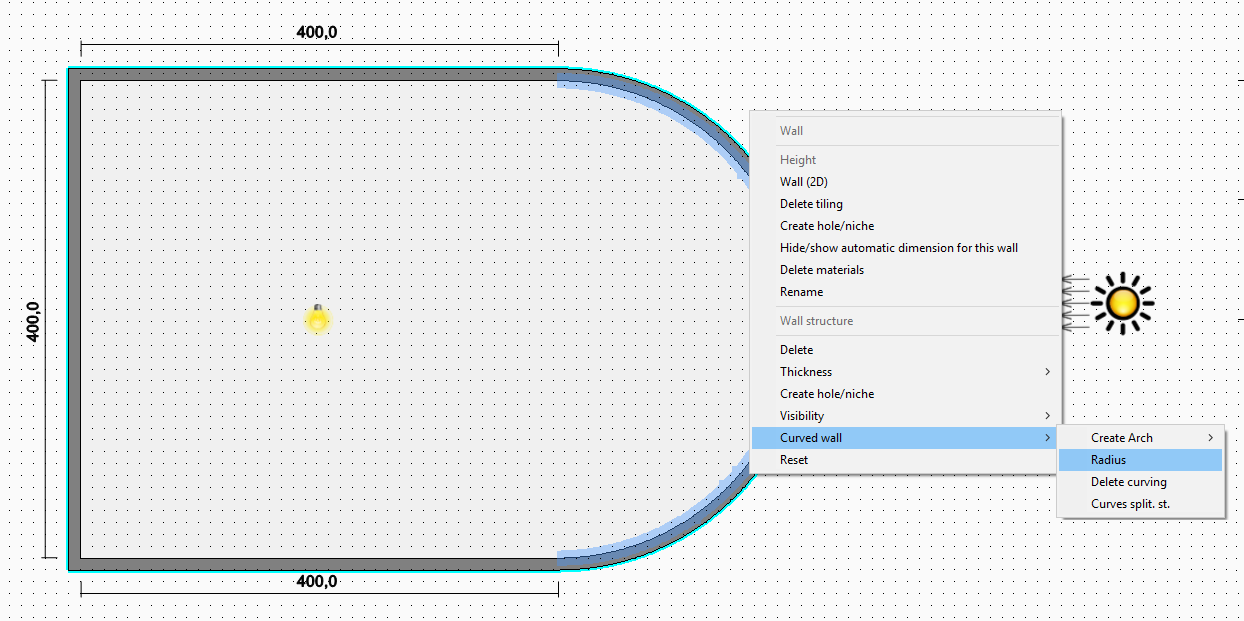Expand the Create Arch submenu arrow
The image size is (1244, 621).
click(1211, 438)
